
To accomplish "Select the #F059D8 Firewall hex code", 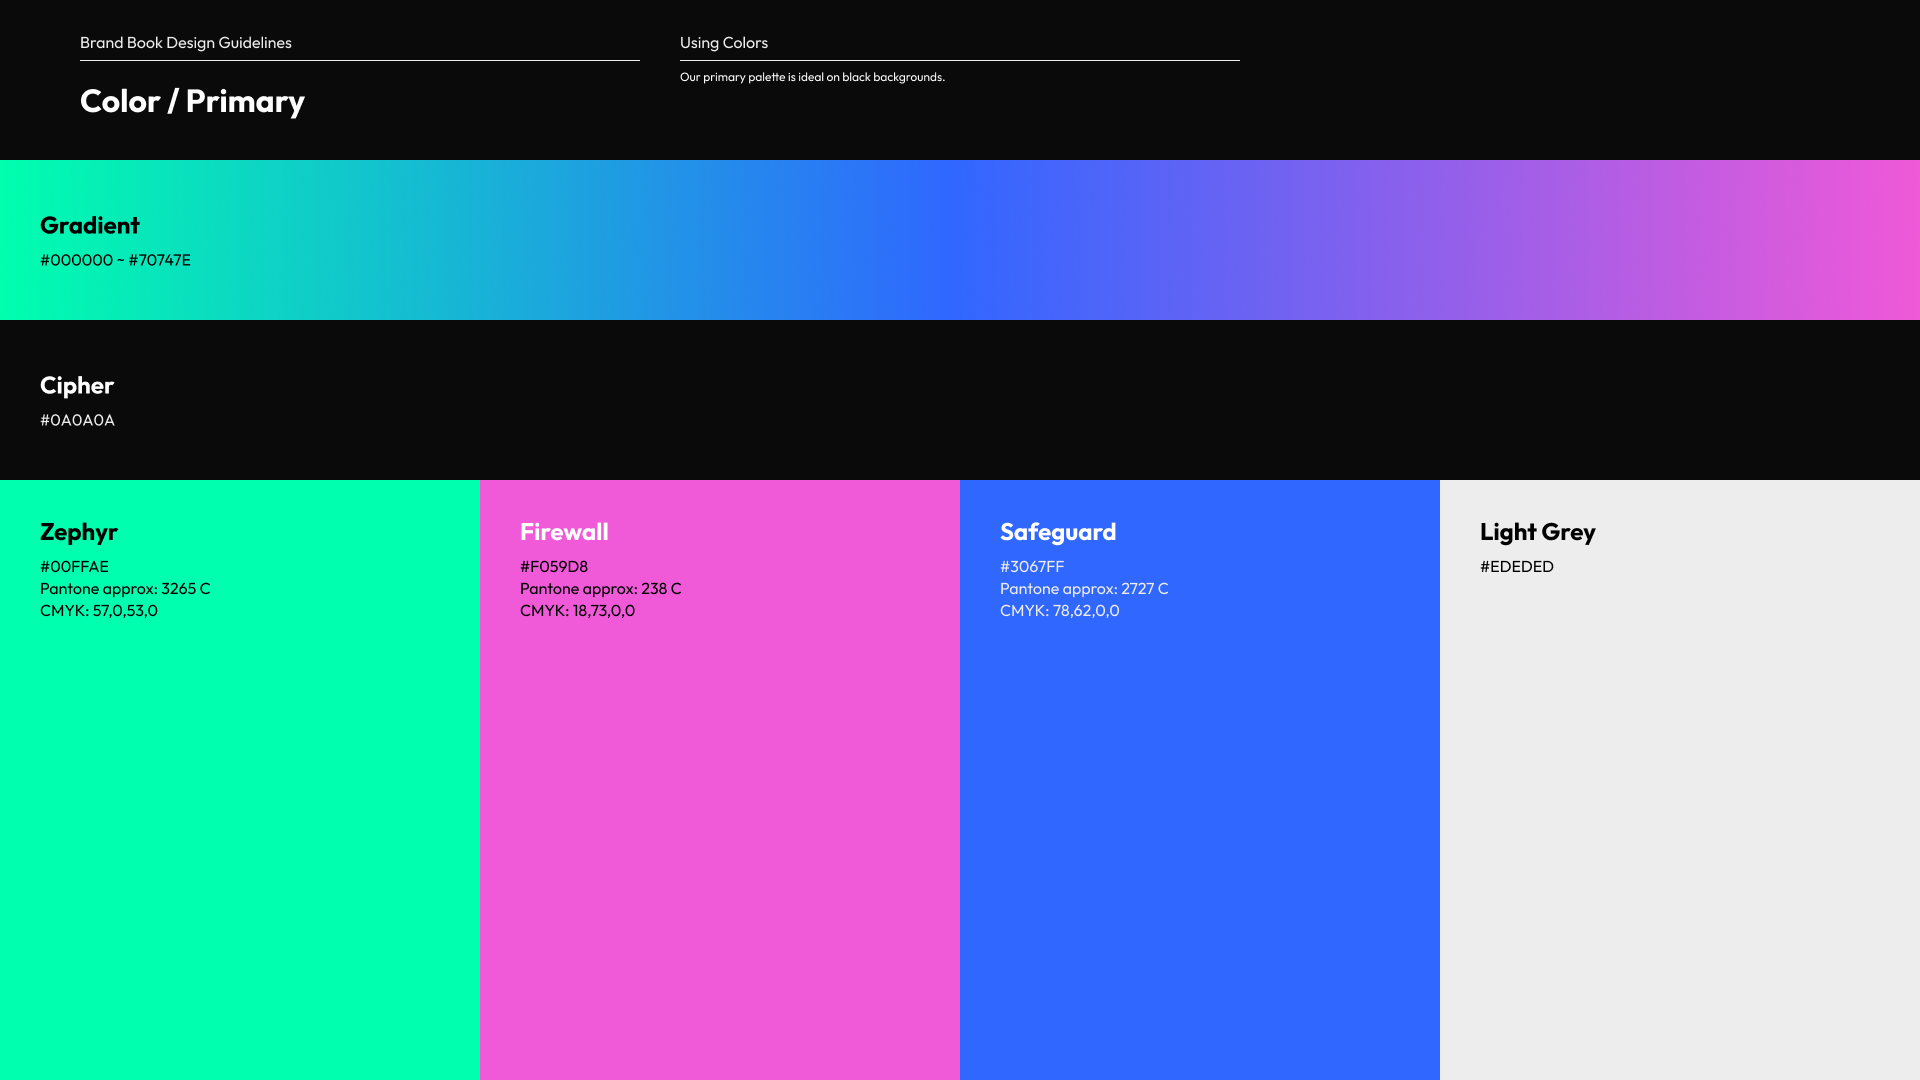I will pyautogui.click(x=554, y=566).
